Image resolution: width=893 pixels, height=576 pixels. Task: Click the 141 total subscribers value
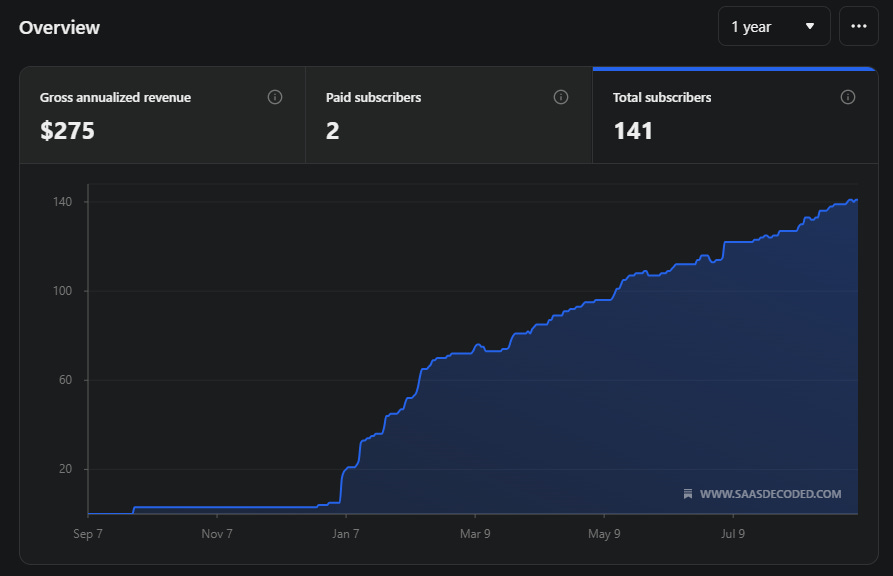coord(633,131)
